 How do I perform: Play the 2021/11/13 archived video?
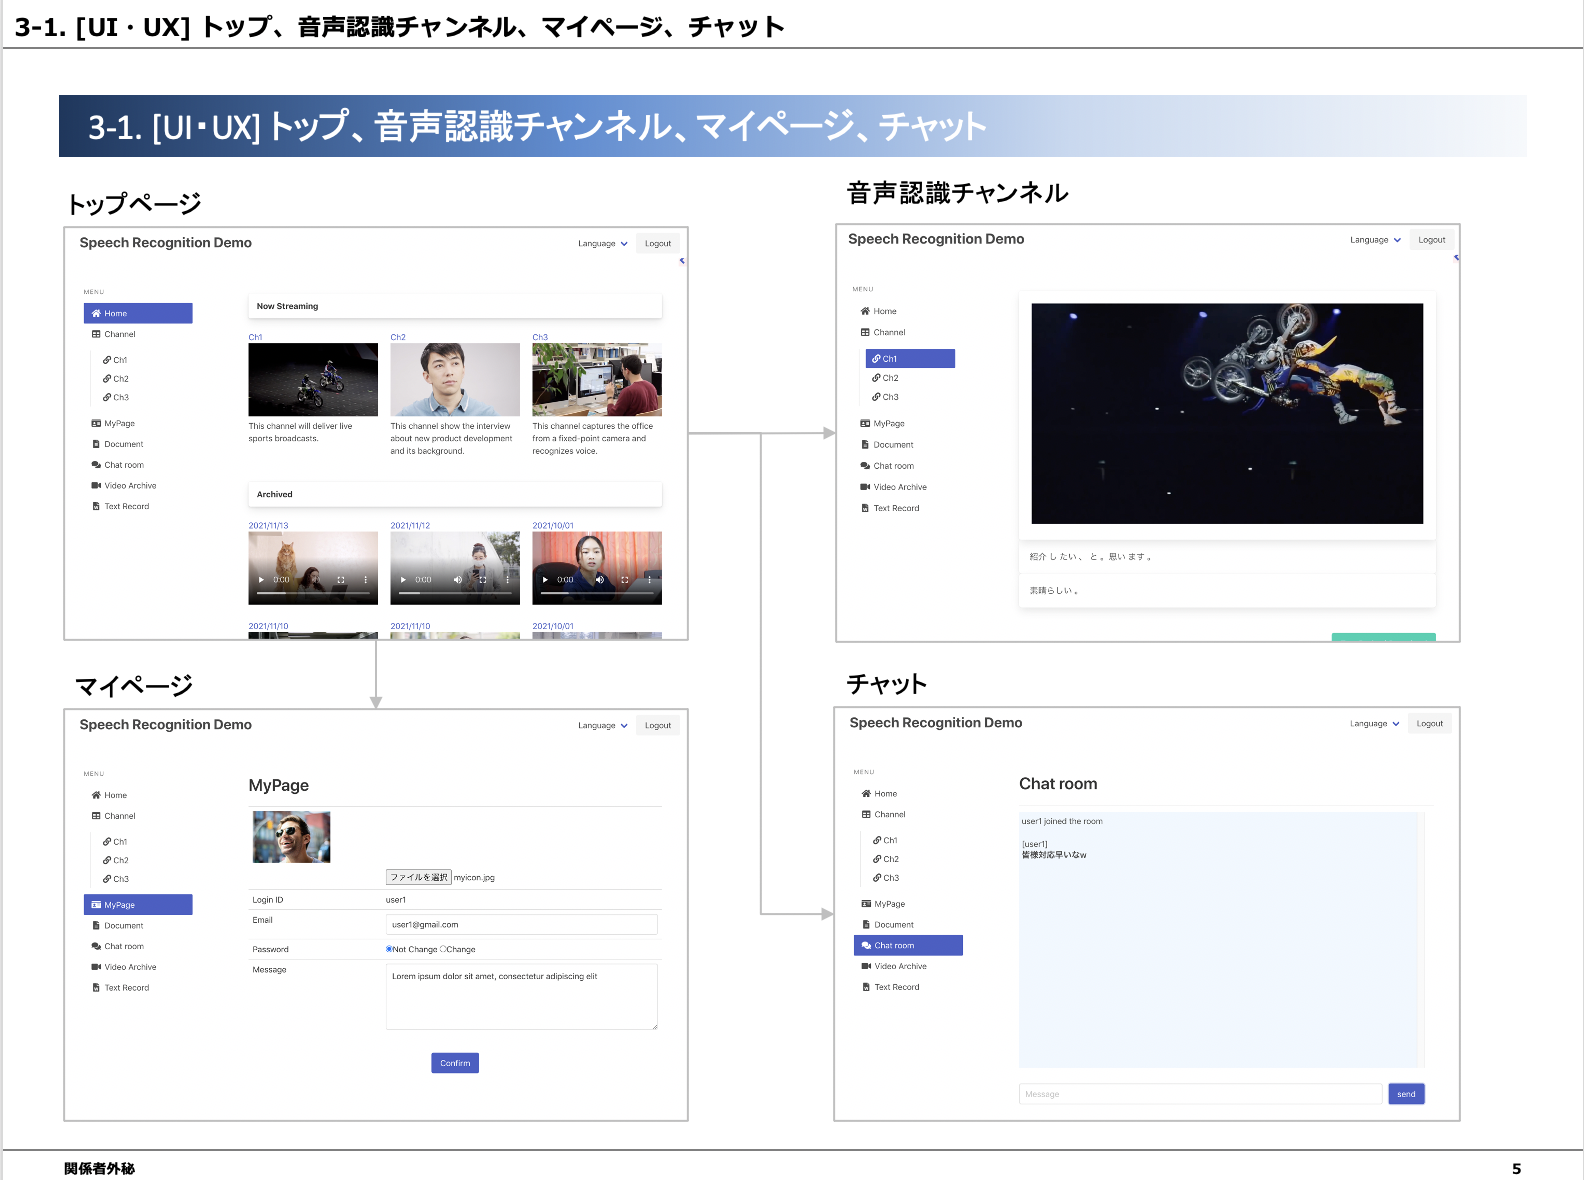point(262,580)
